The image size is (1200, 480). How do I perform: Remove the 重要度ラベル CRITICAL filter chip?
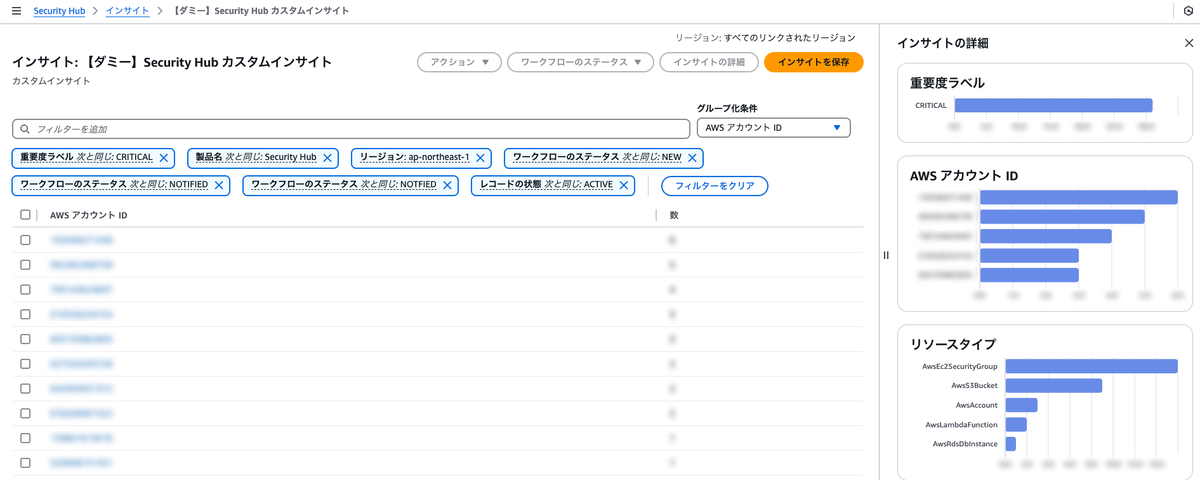point(164,158)
